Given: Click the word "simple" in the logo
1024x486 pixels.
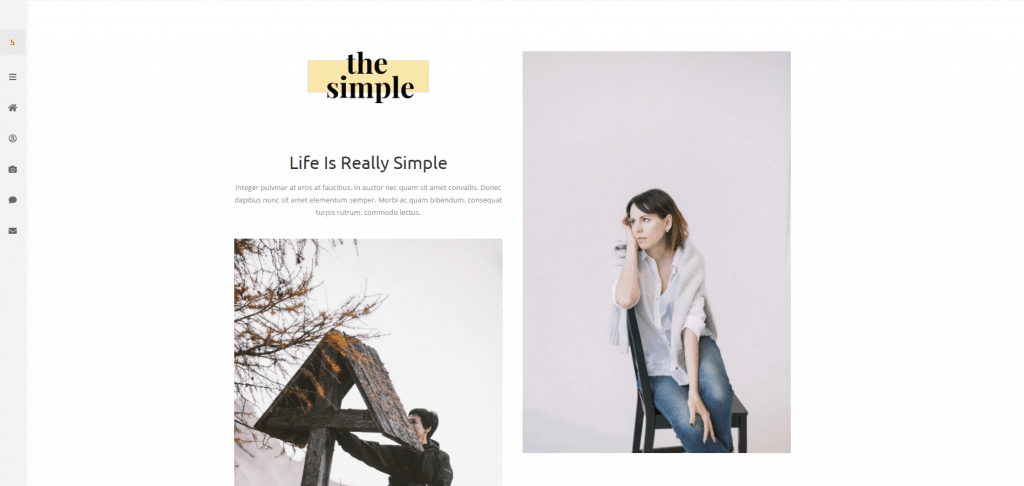Looking at the screenshot, I should click(x=370, y=88).
